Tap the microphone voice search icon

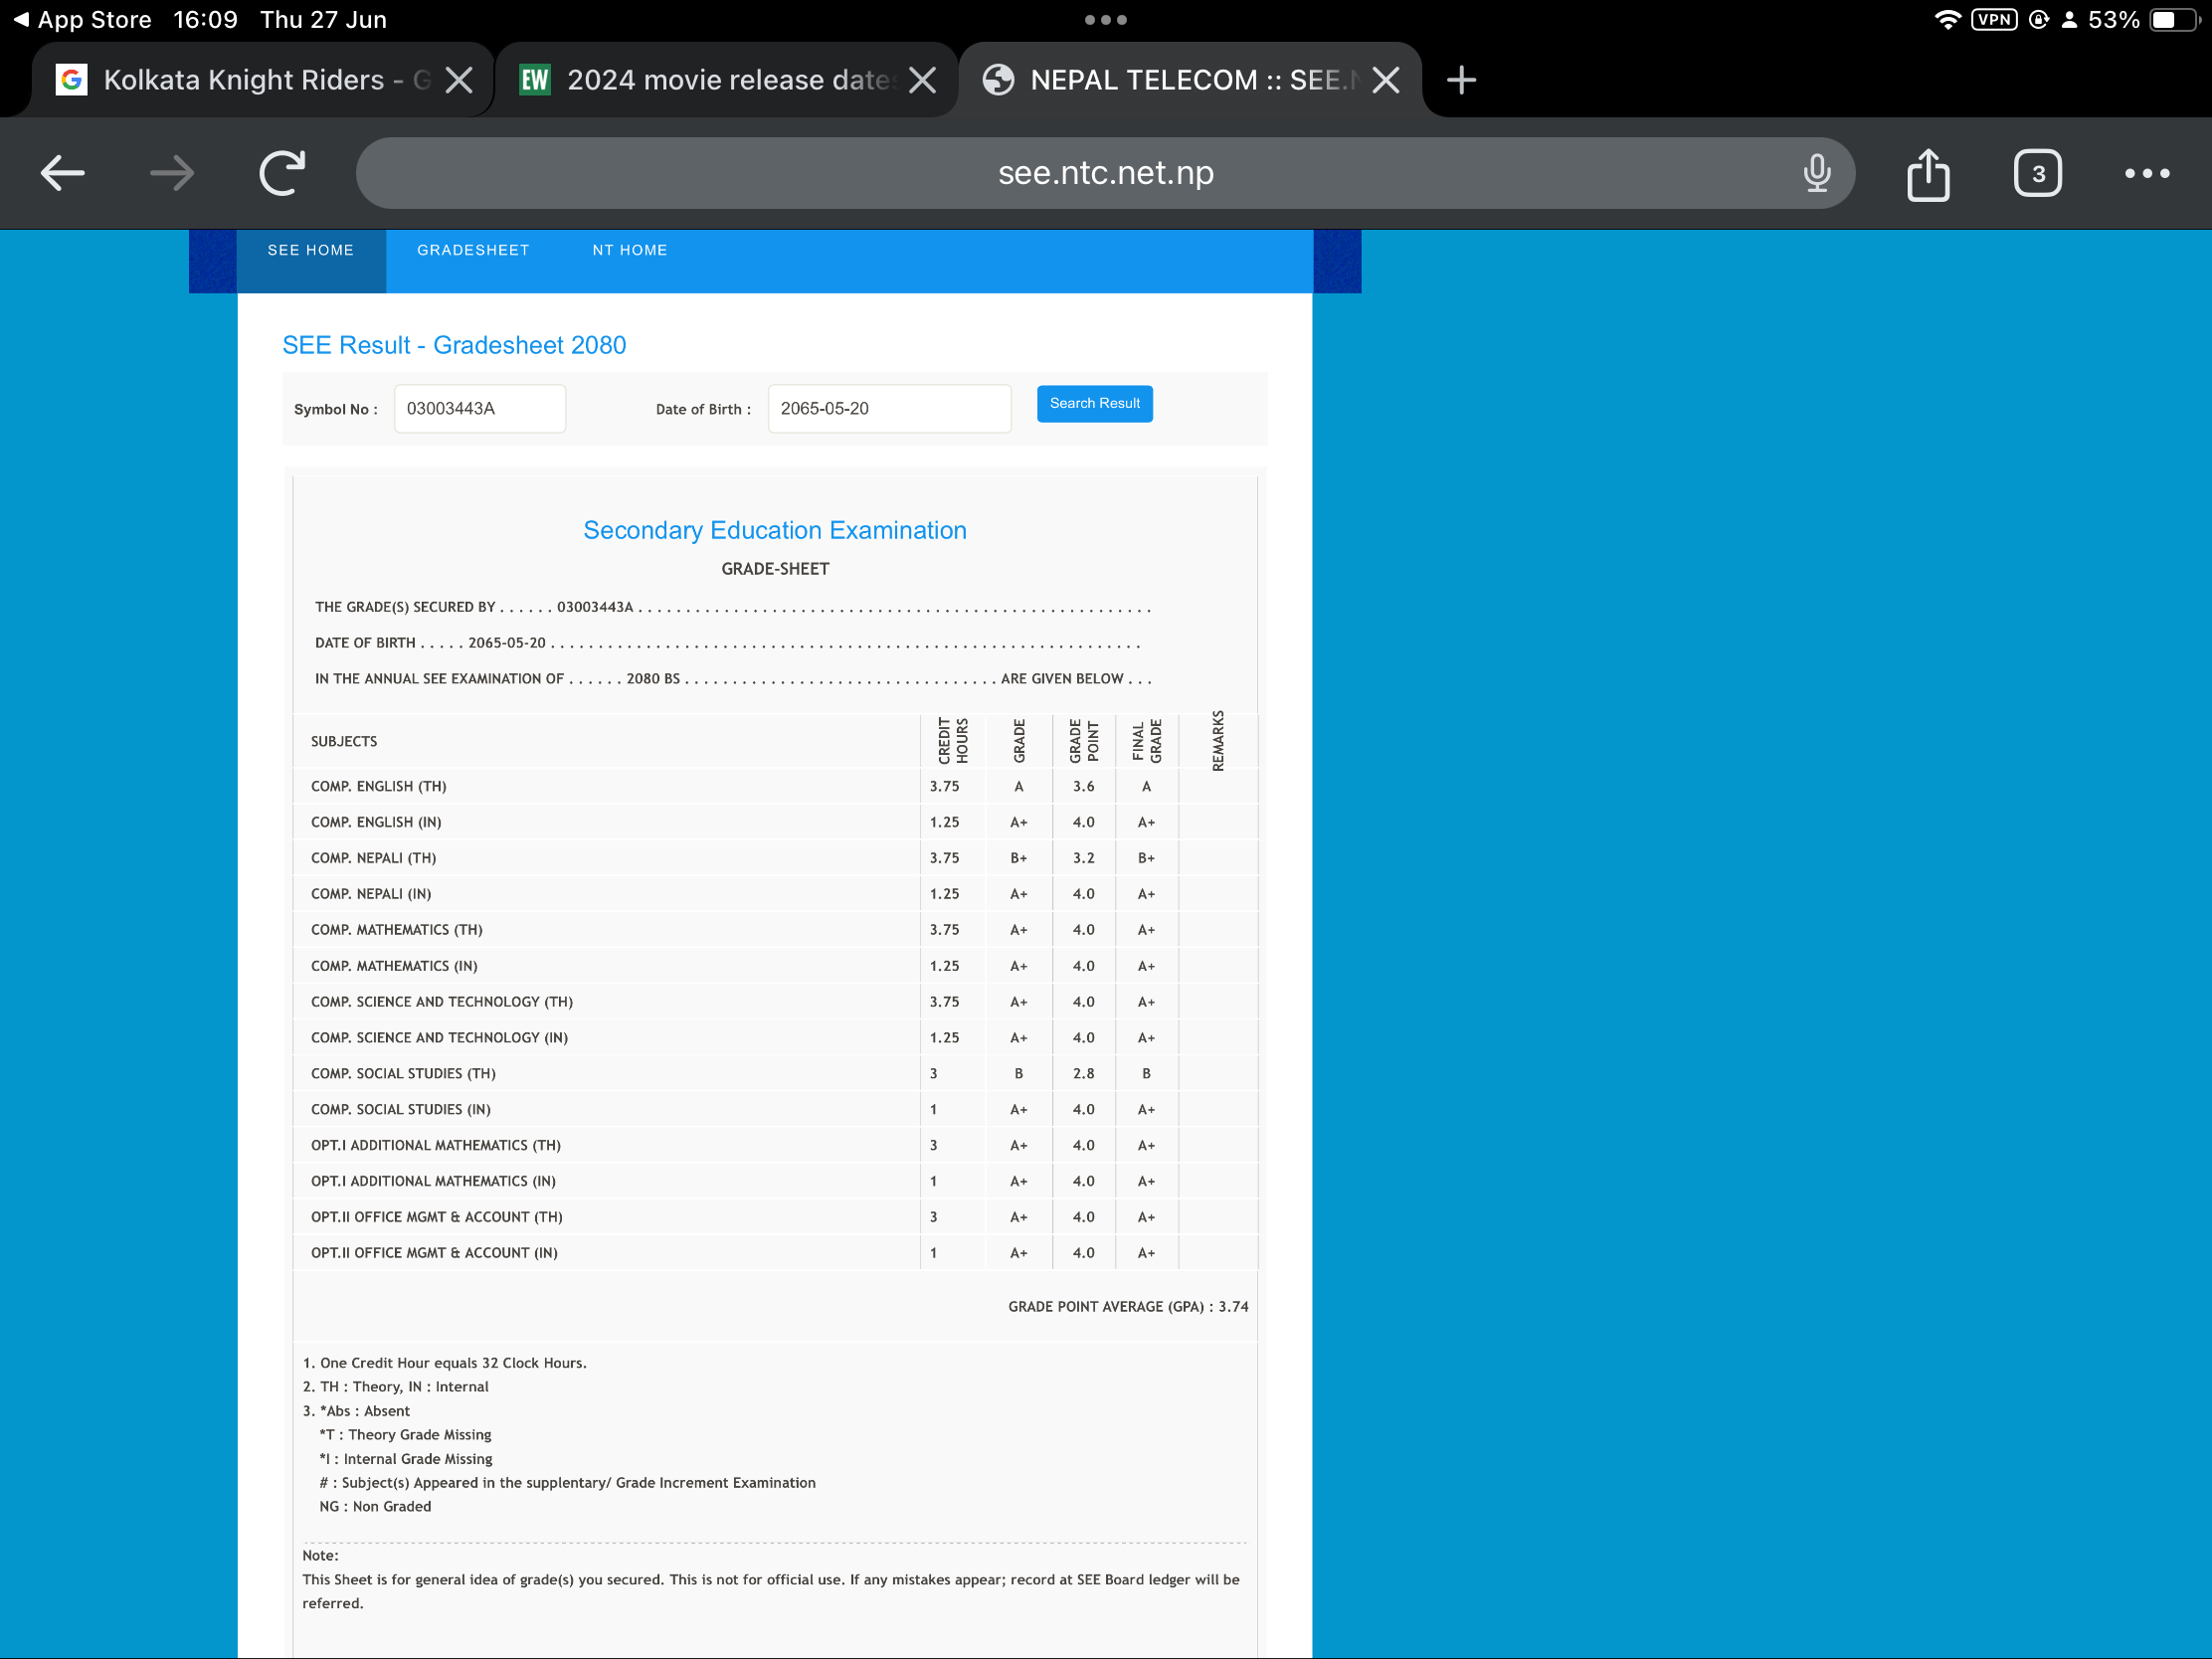(1816, 173)
